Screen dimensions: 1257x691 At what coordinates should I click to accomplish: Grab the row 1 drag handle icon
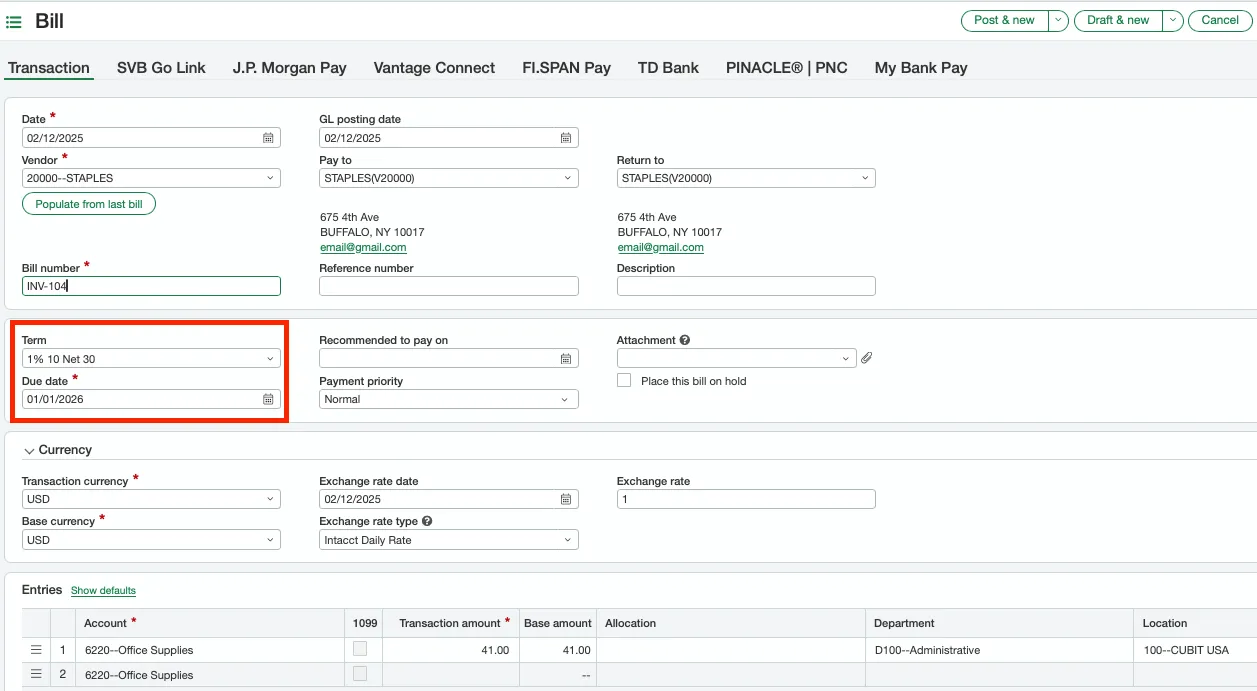coord(36,650)
